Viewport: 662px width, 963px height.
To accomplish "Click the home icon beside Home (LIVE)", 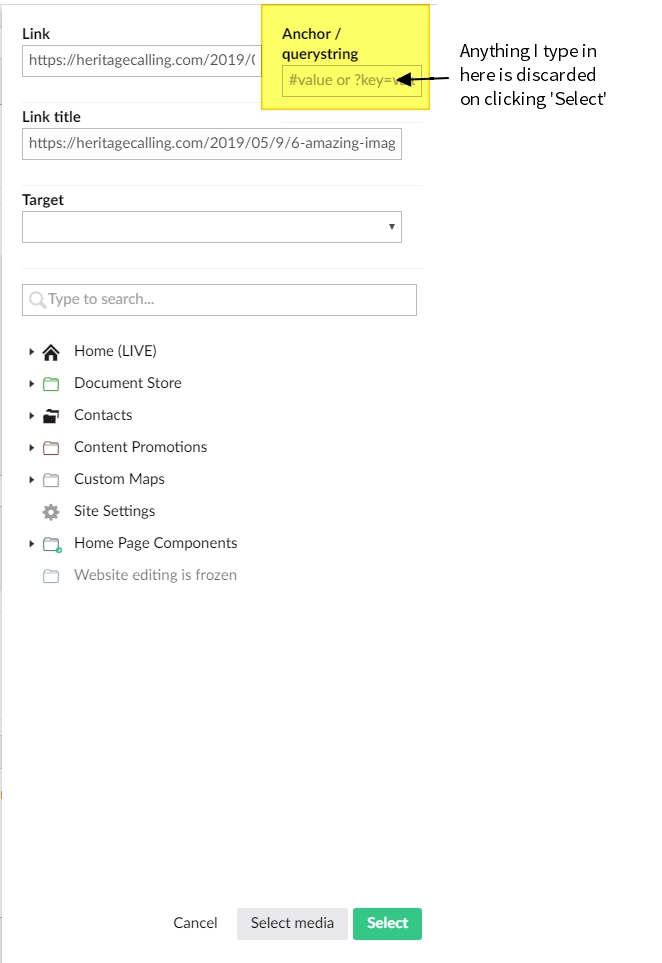I will (x=51, y=351).
